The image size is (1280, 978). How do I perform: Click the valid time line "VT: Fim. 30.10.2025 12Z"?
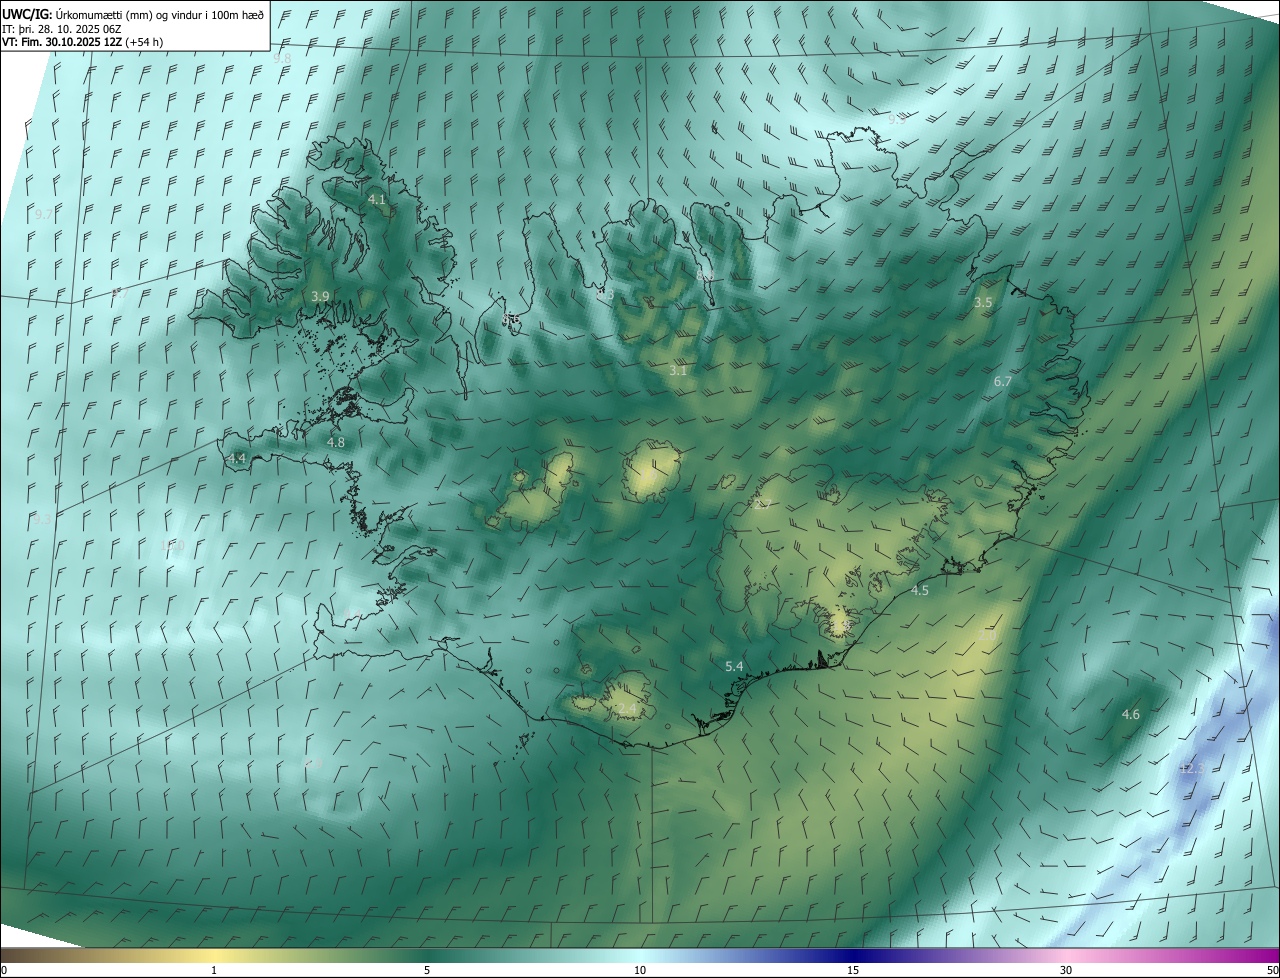click(x=61, y=42)
